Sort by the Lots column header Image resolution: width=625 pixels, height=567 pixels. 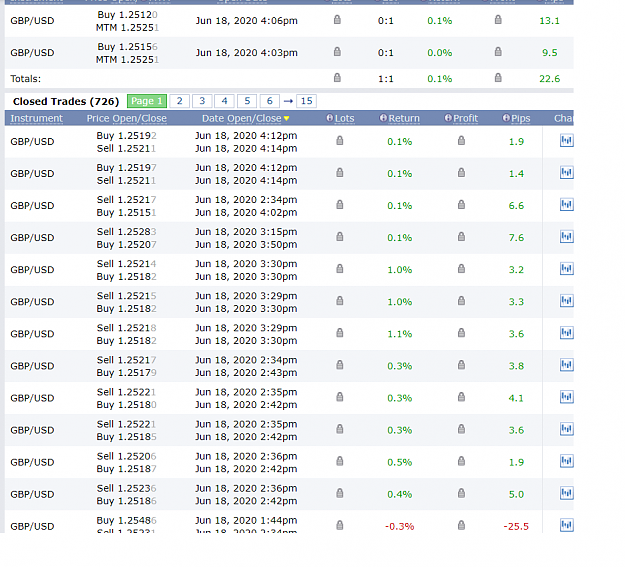[x=344, y=118]
